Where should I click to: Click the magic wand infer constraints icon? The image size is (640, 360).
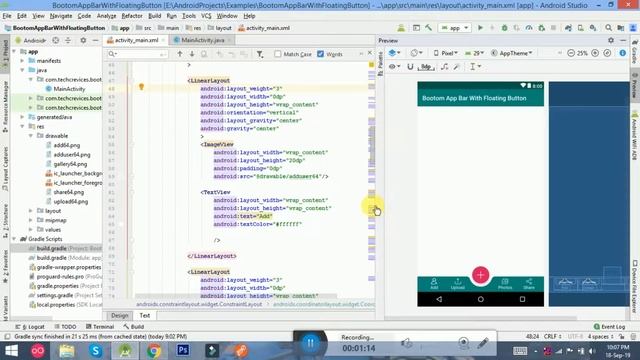pos(457,67)
